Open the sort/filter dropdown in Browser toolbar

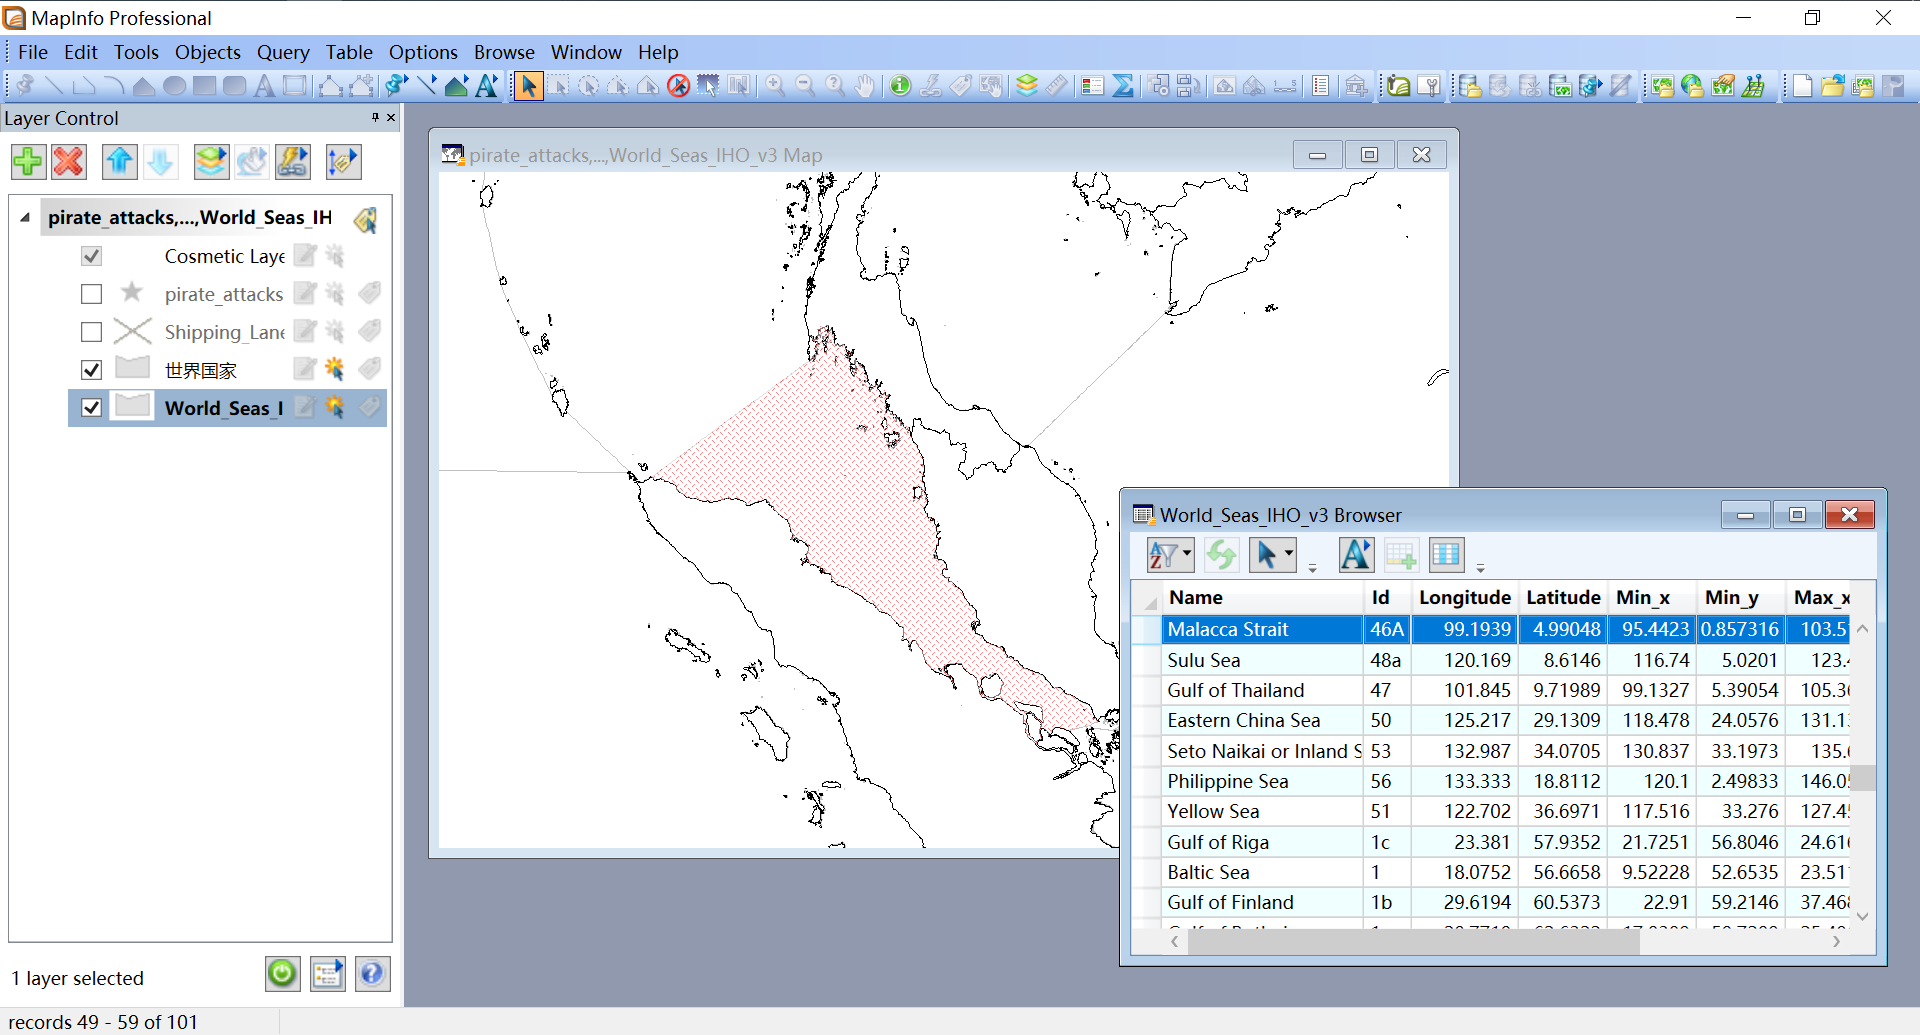1187,554
